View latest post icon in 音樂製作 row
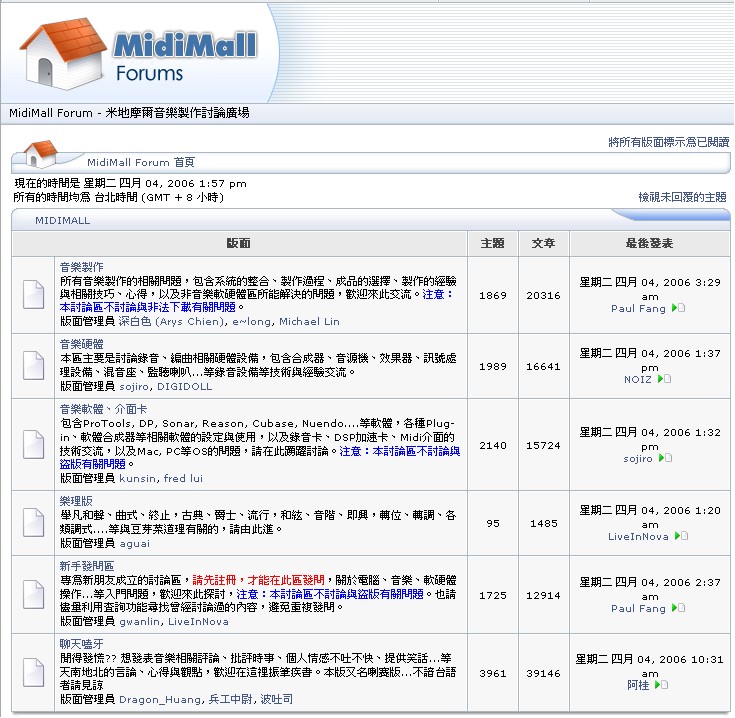 pyautogui.click(x=678, y=308)
